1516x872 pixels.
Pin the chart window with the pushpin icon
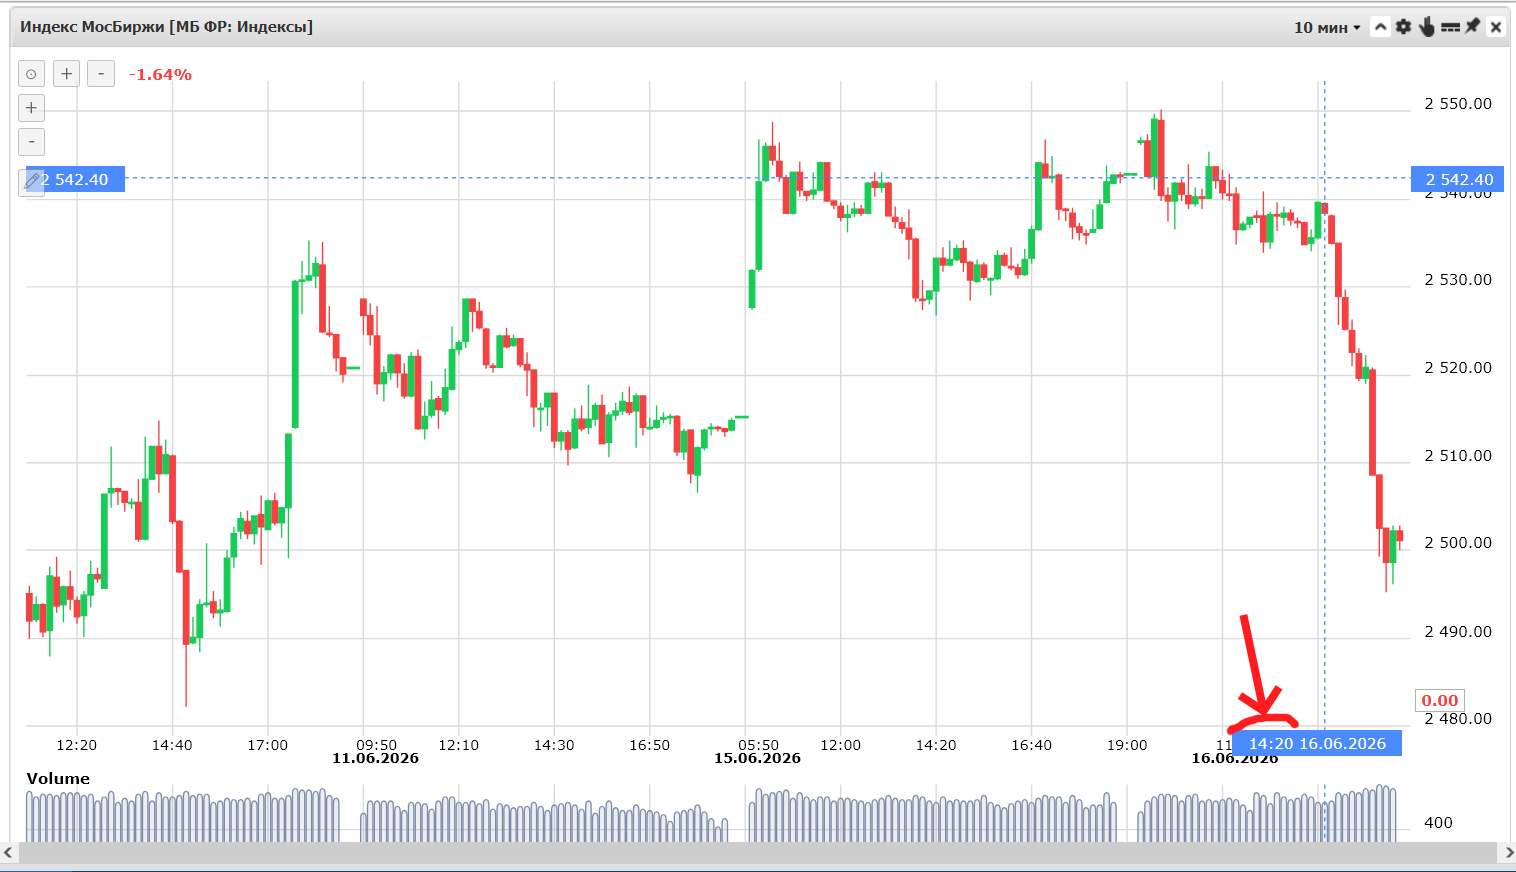(x=1473, y=26)
